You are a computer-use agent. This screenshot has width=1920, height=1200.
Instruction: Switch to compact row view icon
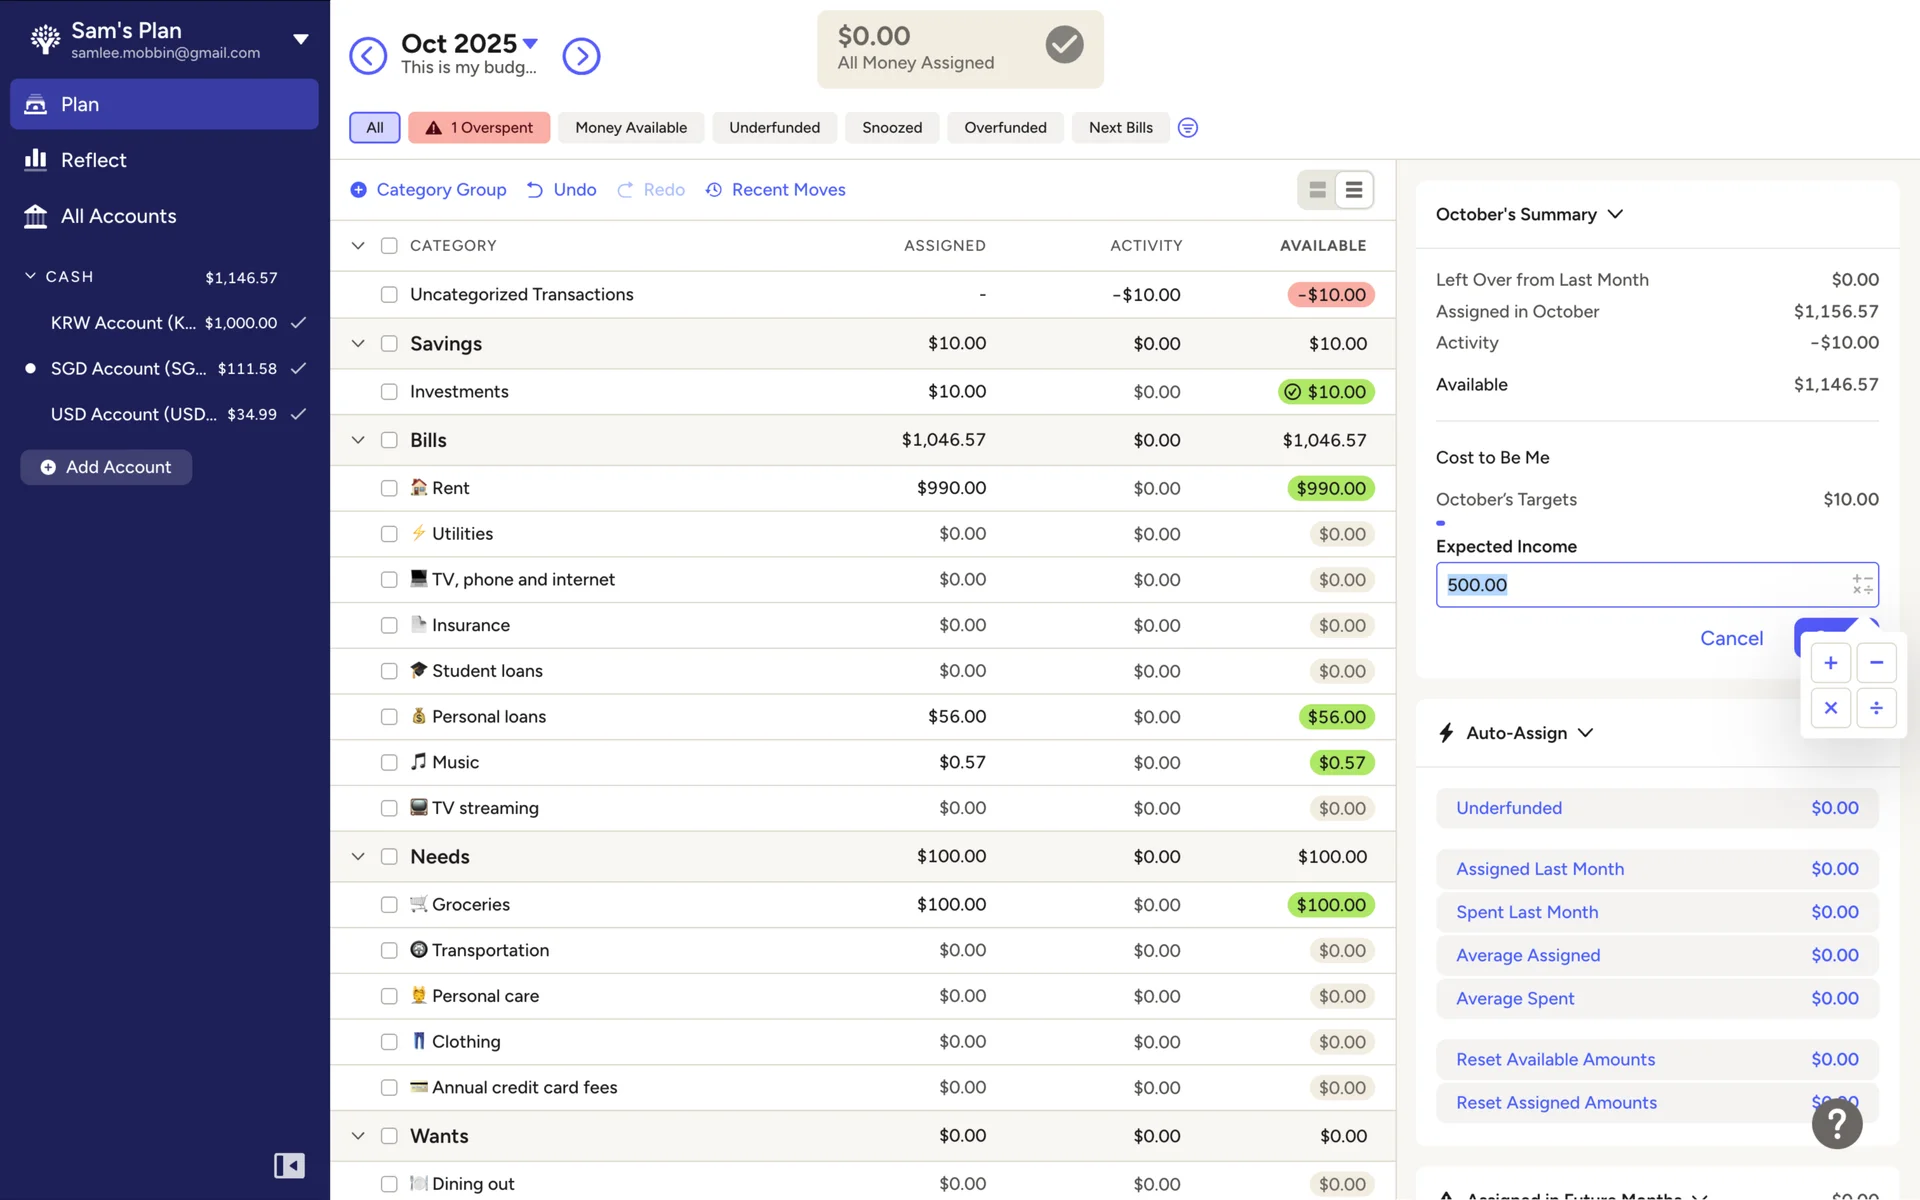pos(1353,190)
